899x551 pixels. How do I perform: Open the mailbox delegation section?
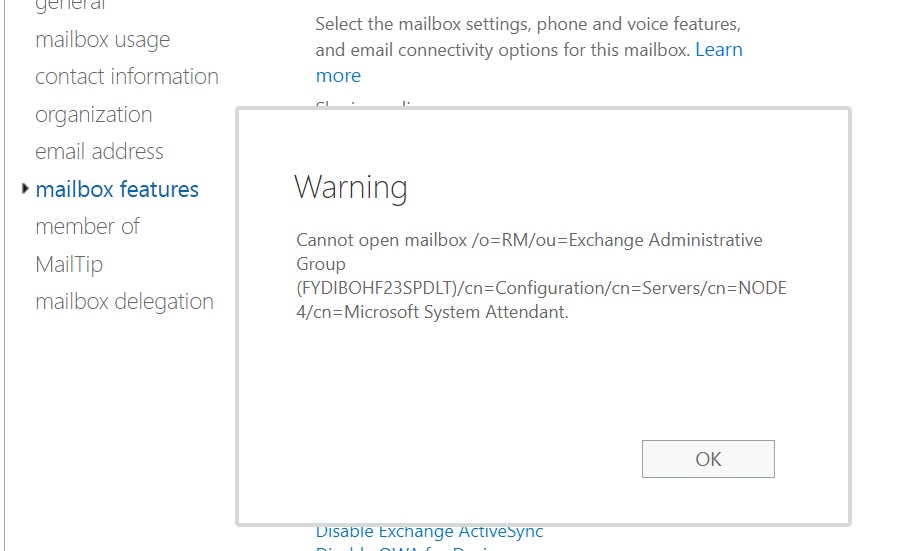pyautogui.click(x=124, y=302)
